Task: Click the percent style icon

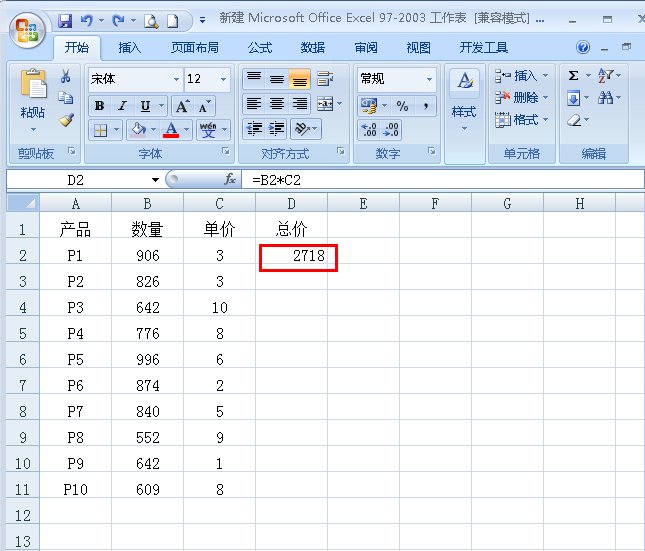Action: [402, 105]
